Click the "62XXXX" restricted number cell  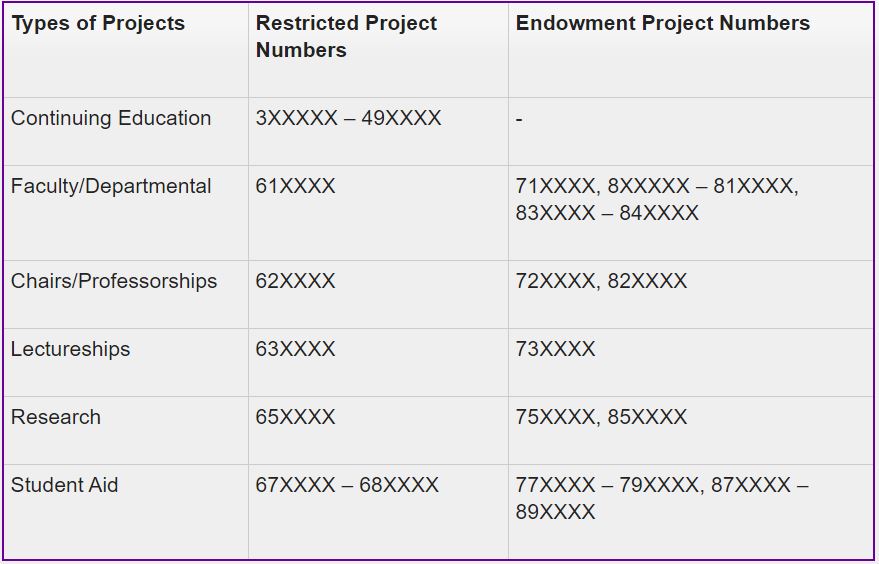tap(295, 282)
